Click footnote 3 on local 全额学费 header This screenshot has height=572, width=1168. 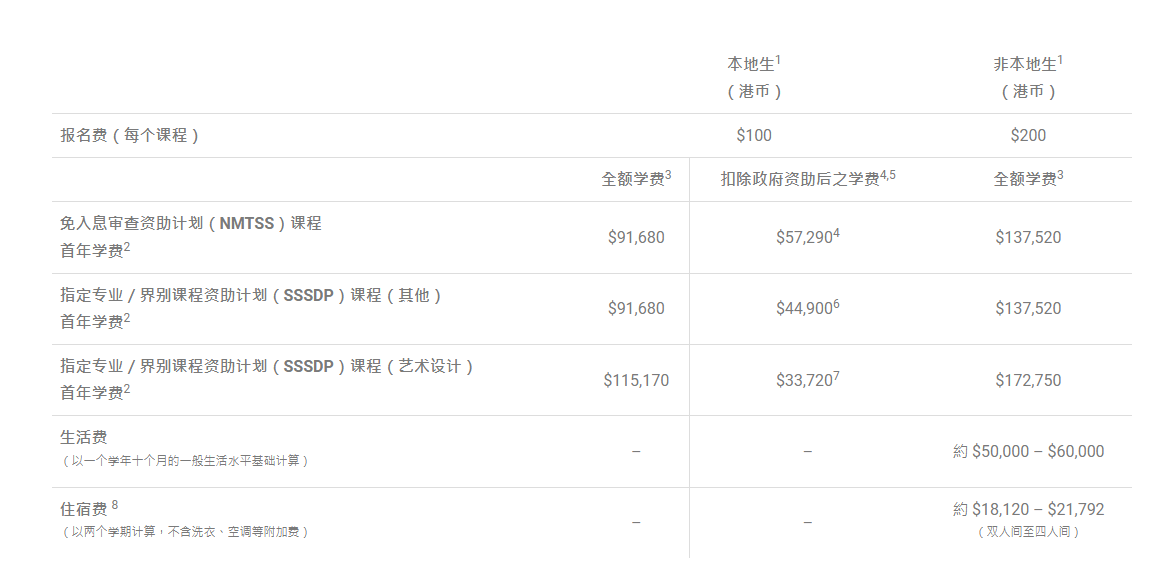pos(668,175)
